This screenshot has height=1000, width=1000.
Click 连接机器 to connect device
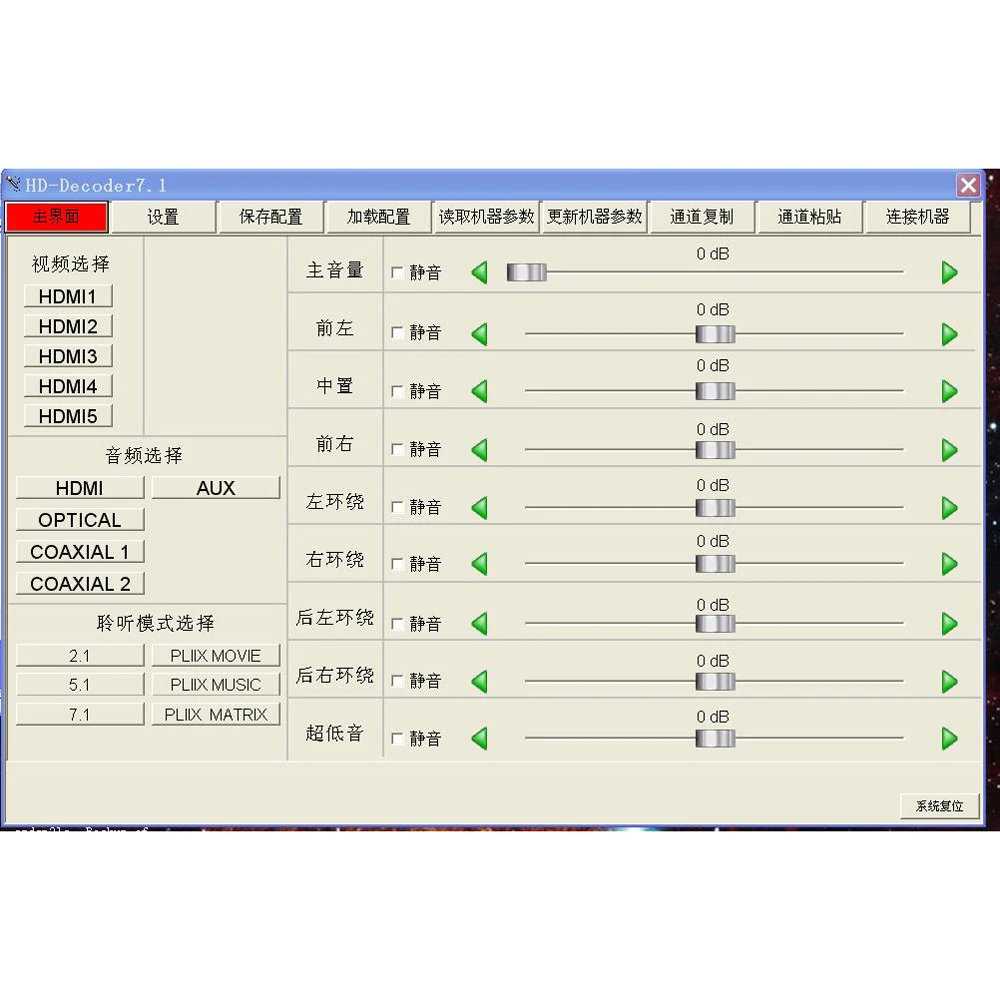click(x=918, y=217)
